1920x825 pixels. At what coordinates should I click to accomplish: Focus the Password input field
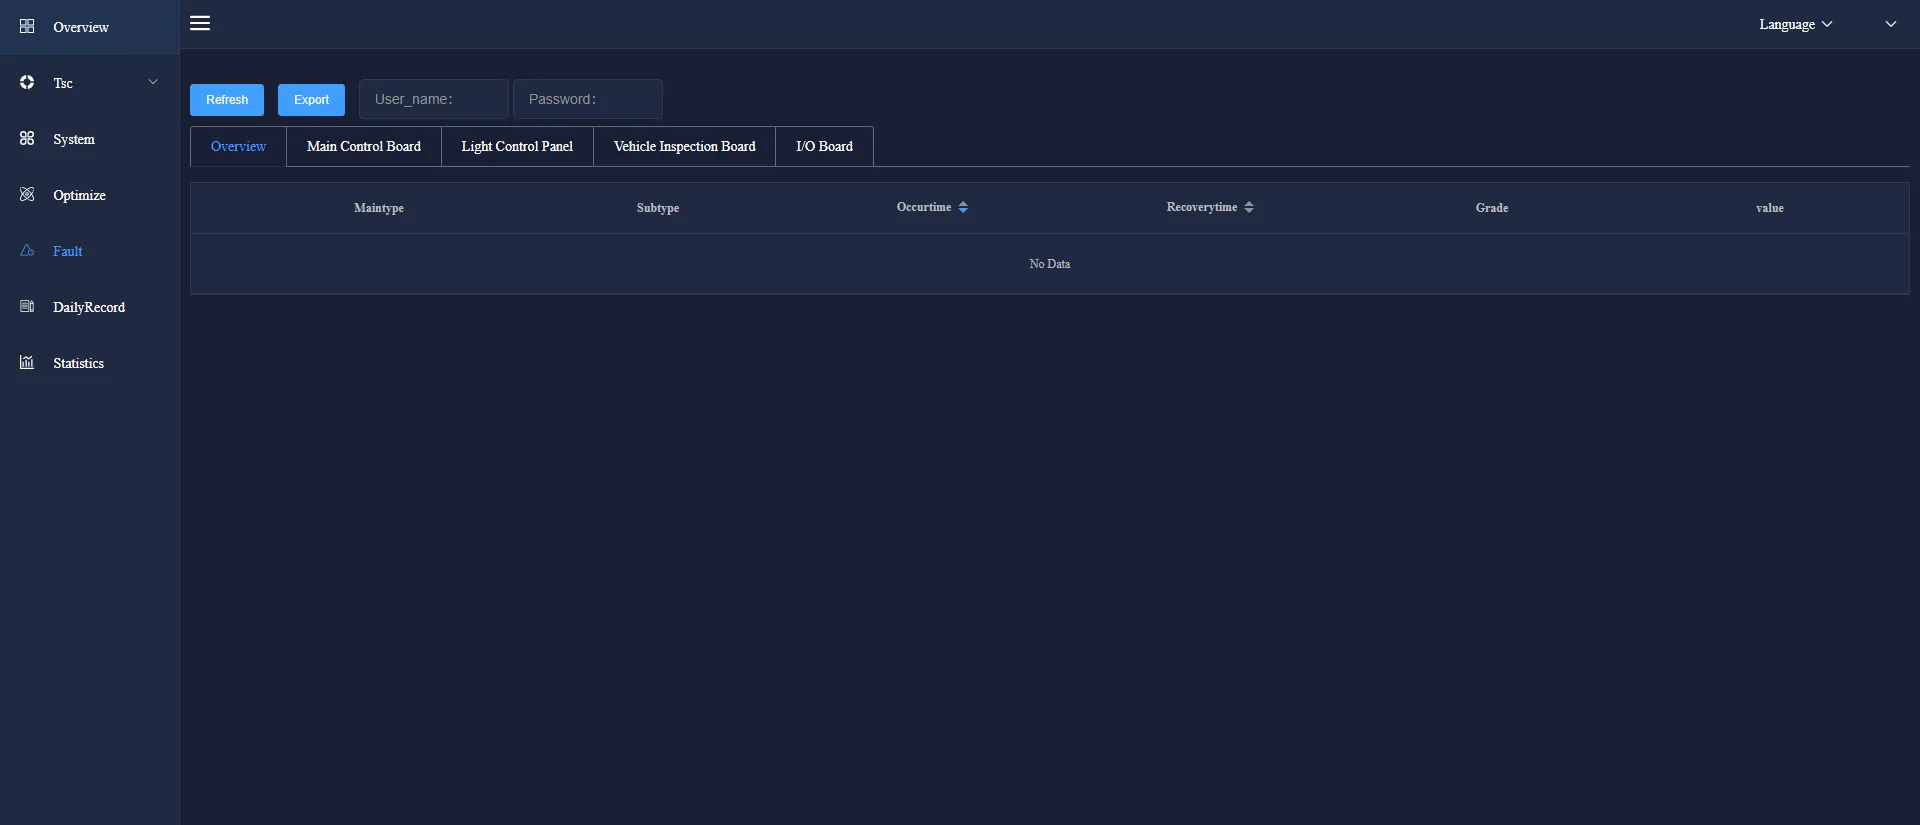588,99
